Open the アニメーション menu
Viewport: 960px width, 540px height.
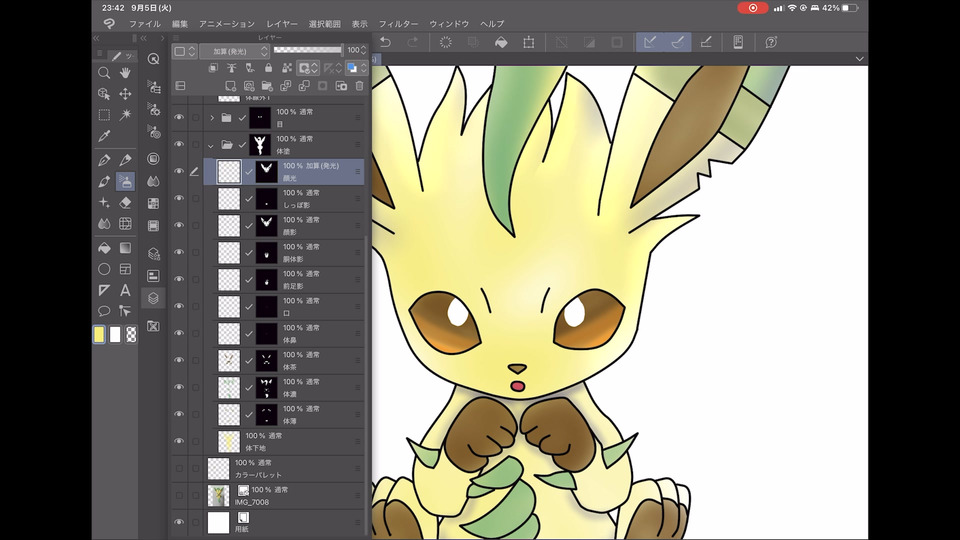tap(227, 24)
